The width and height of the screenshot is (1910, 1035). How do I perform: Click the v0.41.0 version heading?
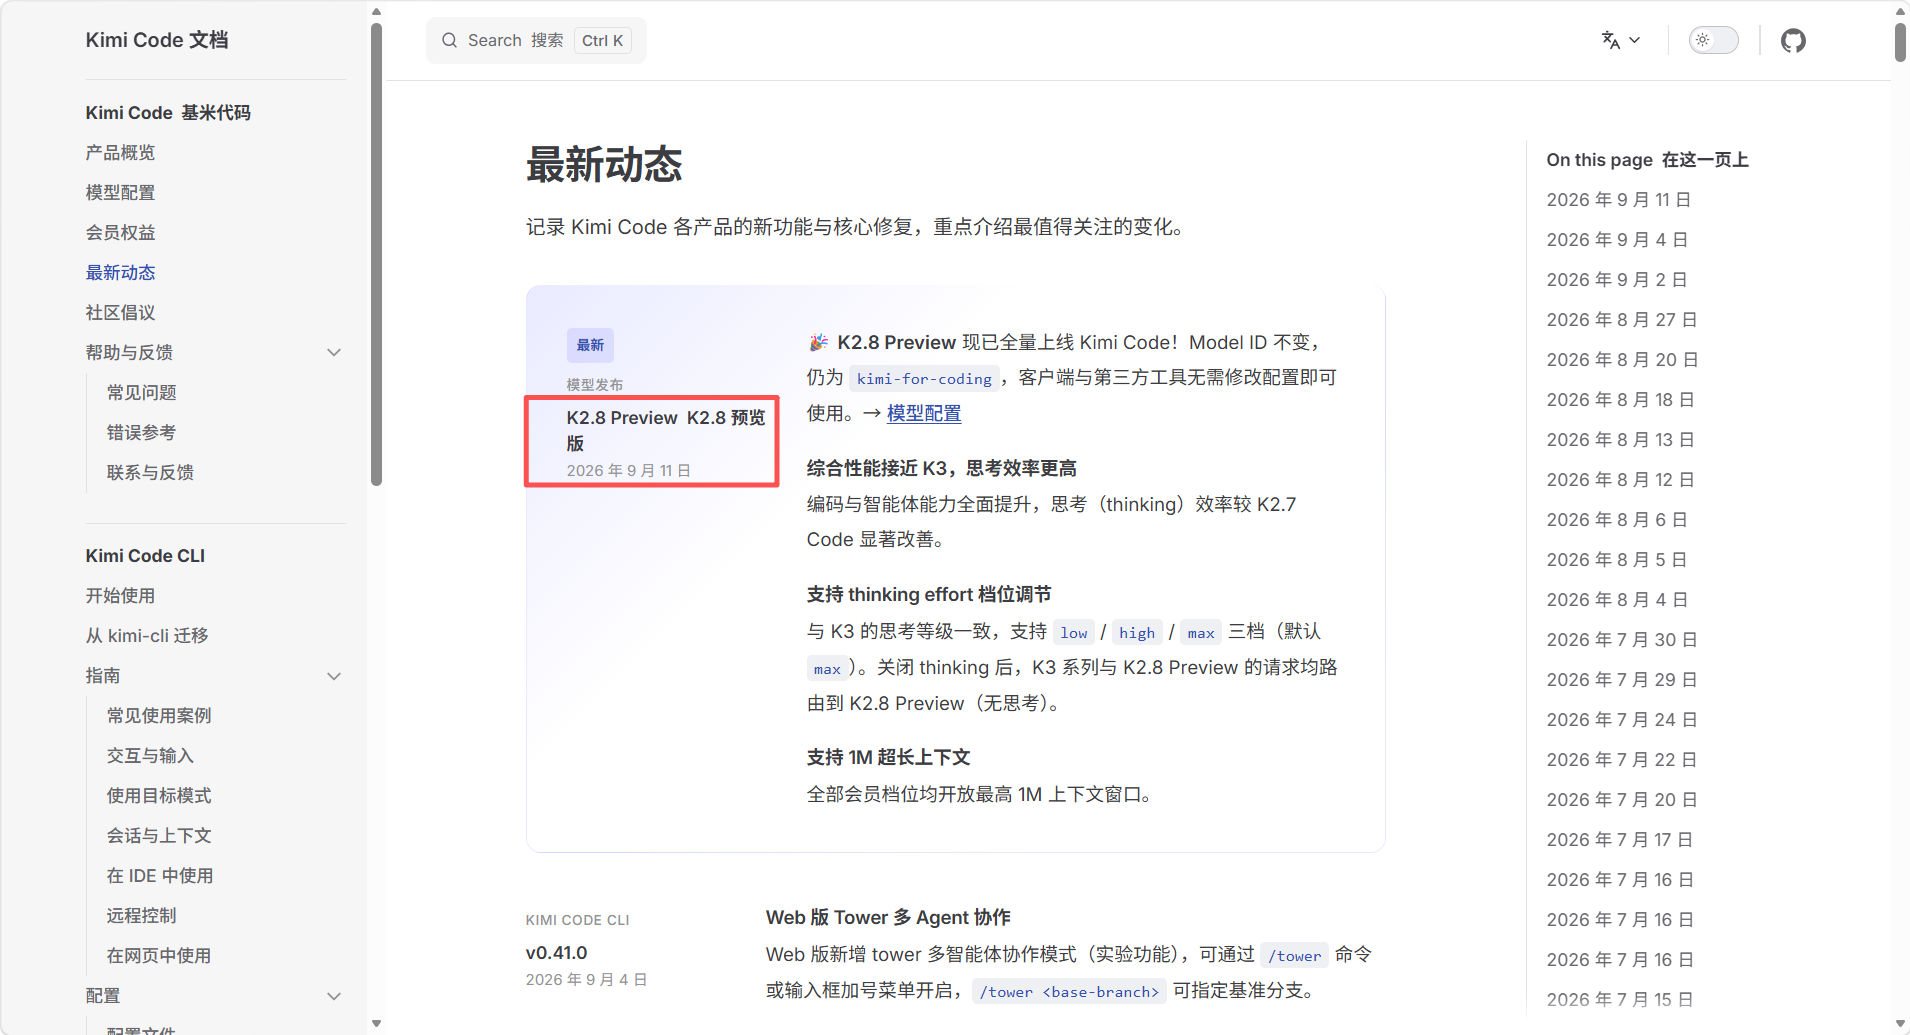(x=556, y=953)
